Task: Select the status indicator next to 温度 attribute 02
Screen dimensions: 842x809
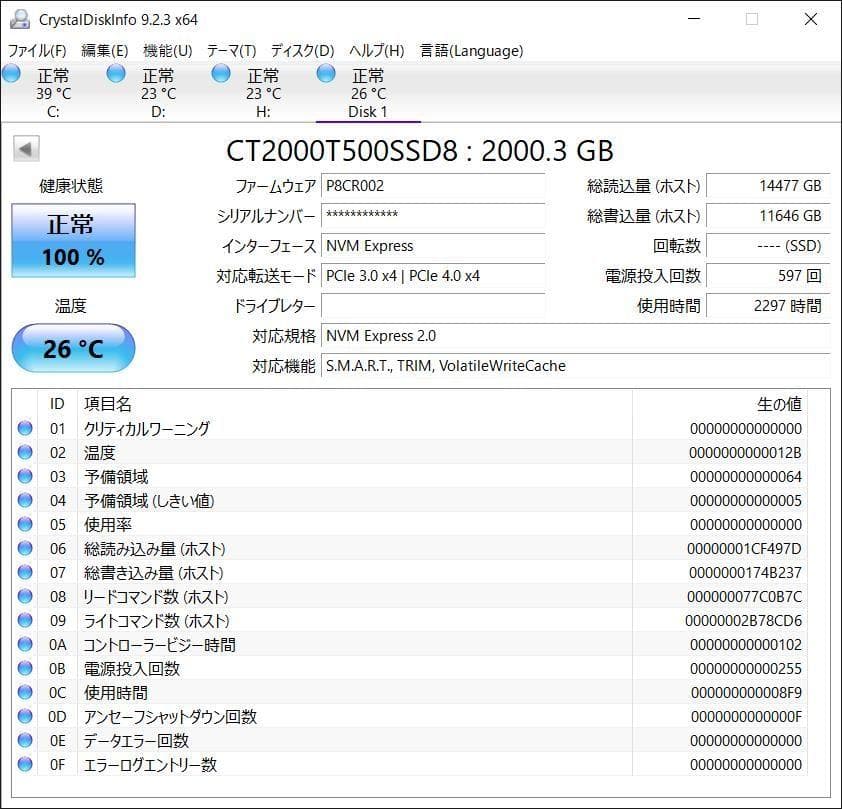Action: (25, 453)
